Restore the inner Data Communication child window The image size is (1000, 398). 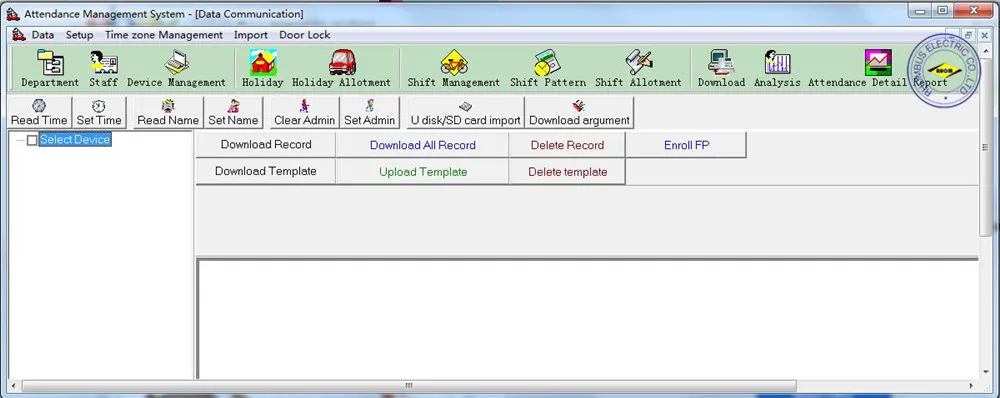pyautogui.click(x=968, y=35)
